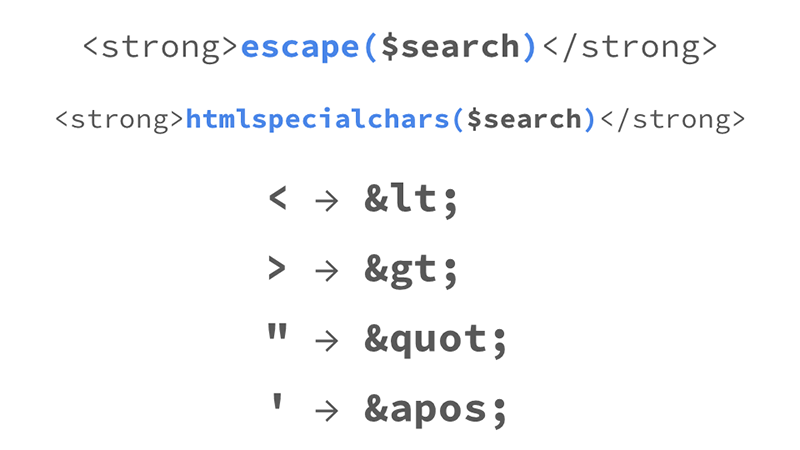
Task: Click the blue htmlspecialchars($search) text
Action: [x=390, y=119]
